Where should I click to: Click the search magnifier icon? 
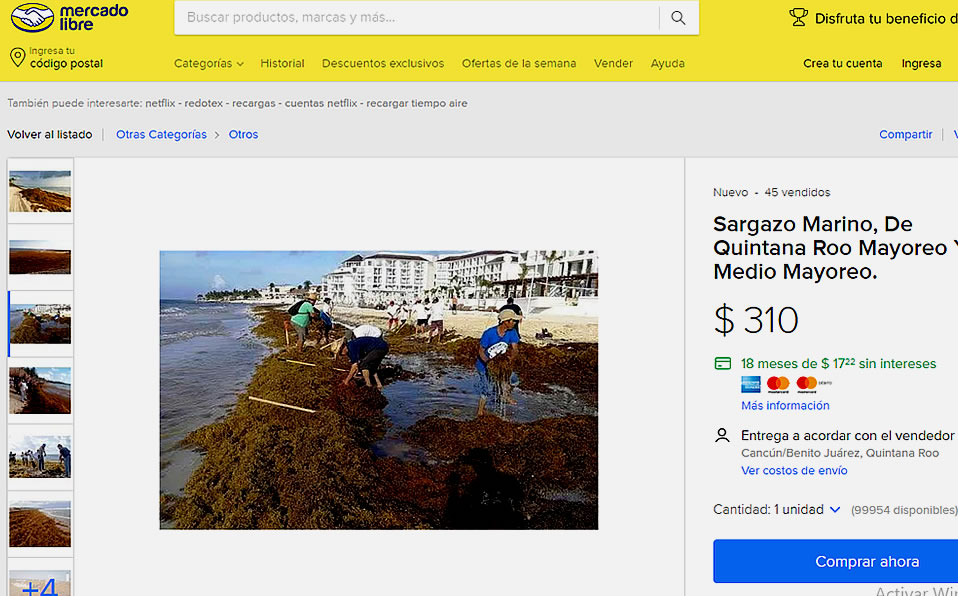pos(678,18)
